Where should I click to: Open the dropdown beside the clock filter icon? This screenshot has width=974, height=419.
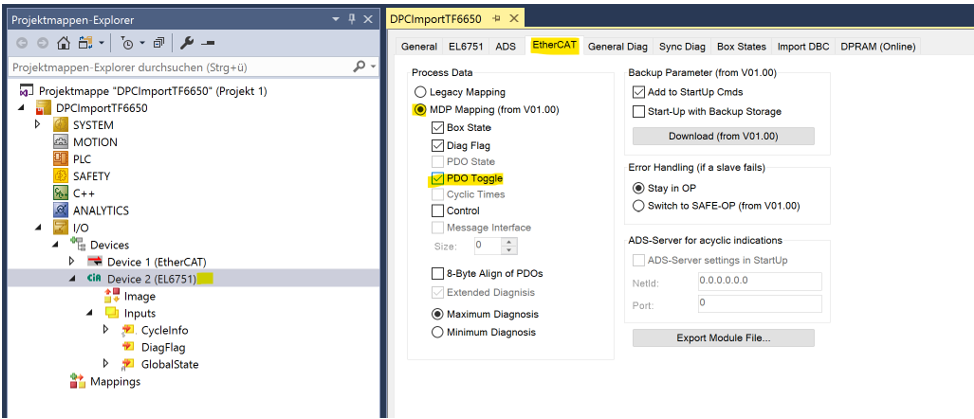tap(142, 43)
